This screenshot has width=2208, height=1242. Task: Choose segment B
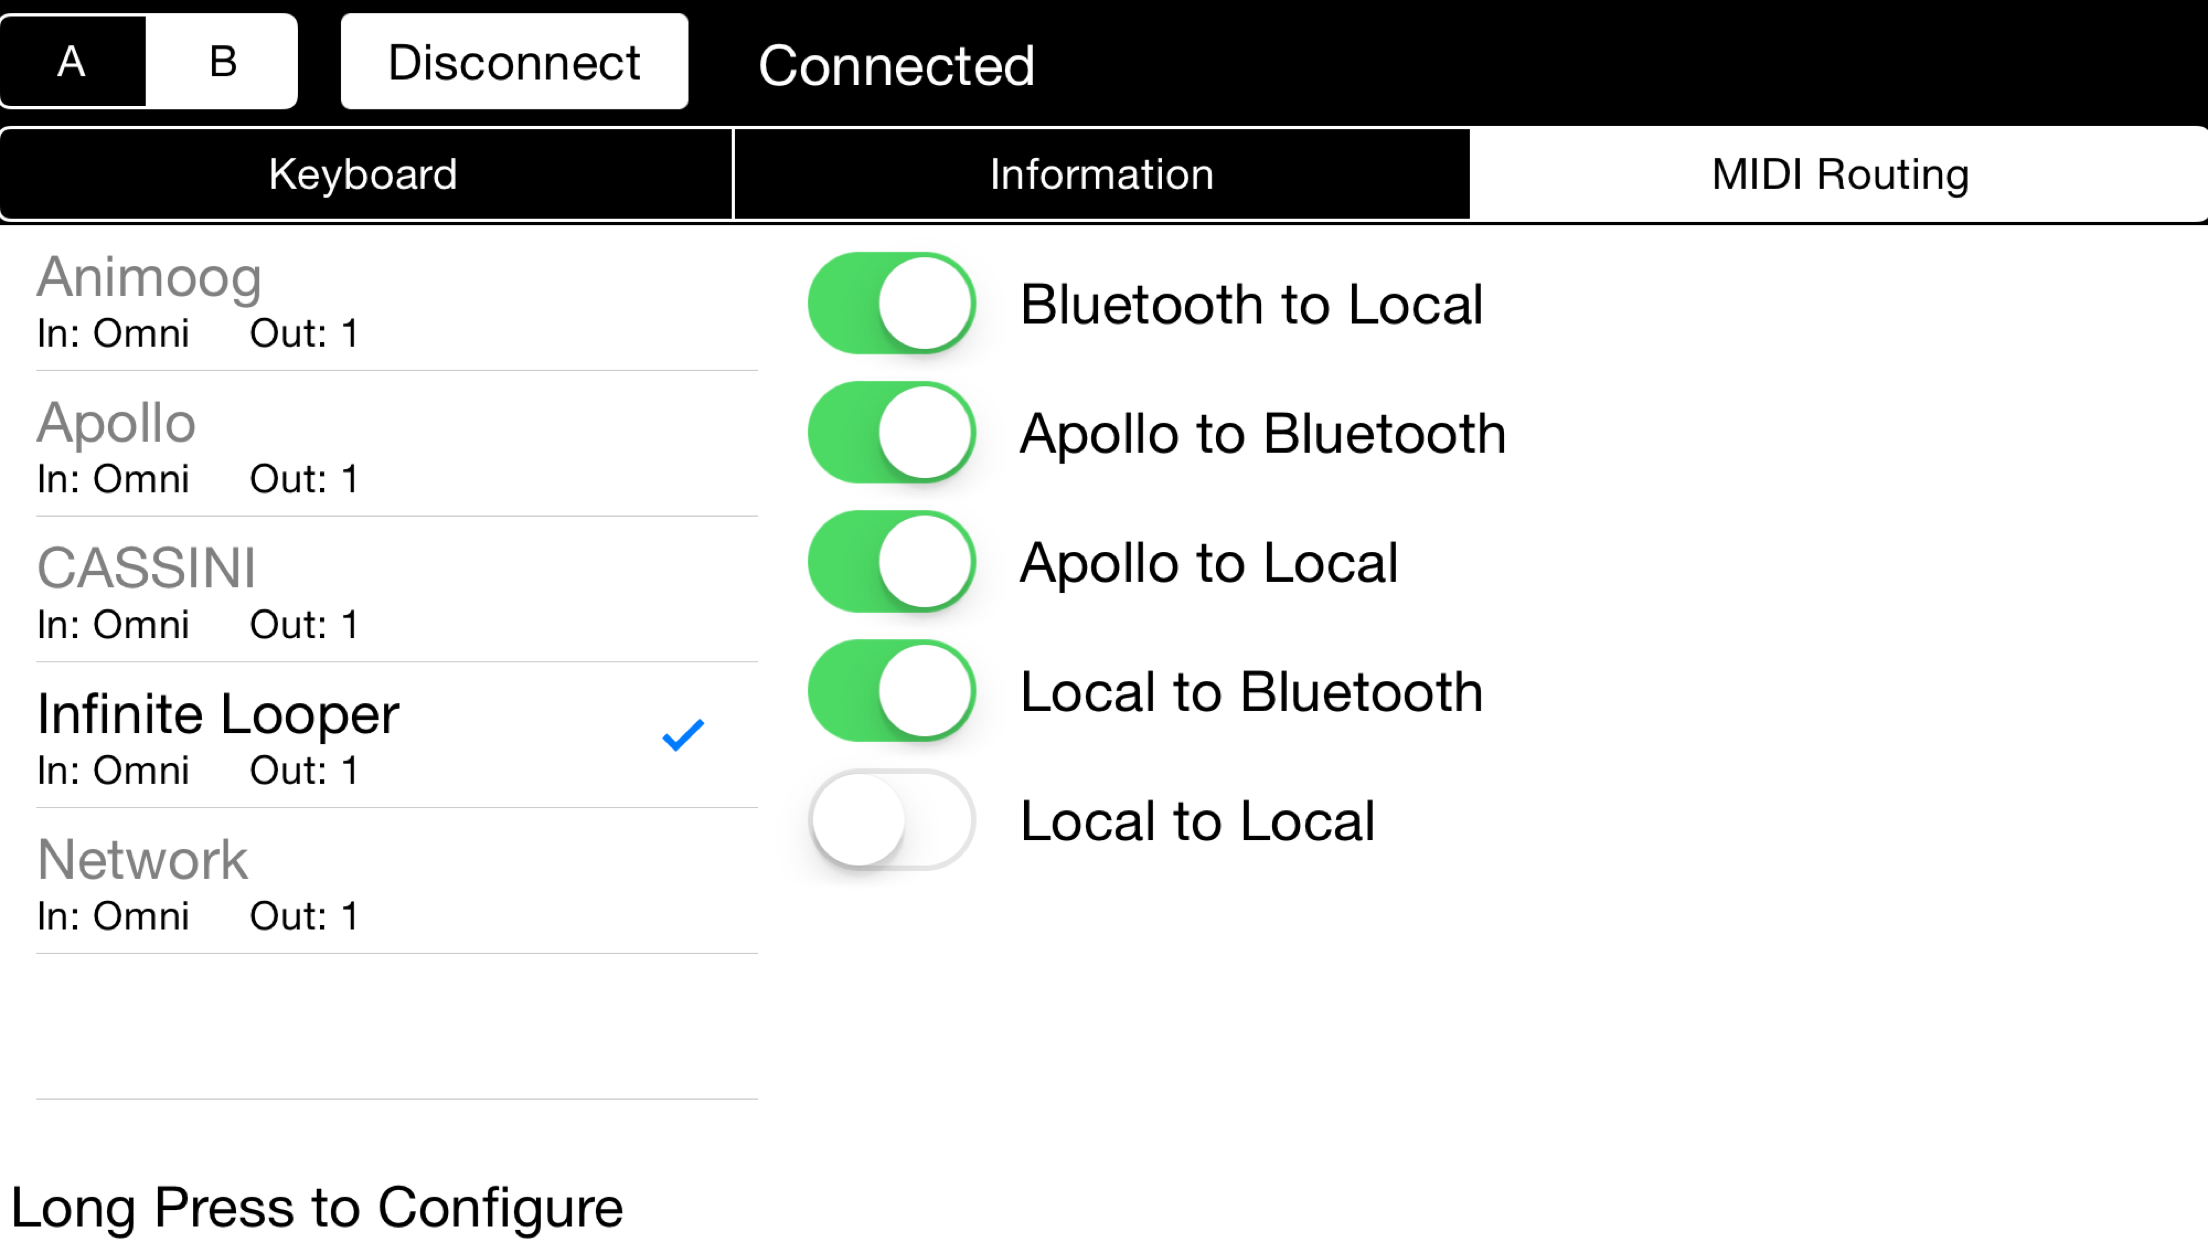pyautogui.click(x=222, y=61)
